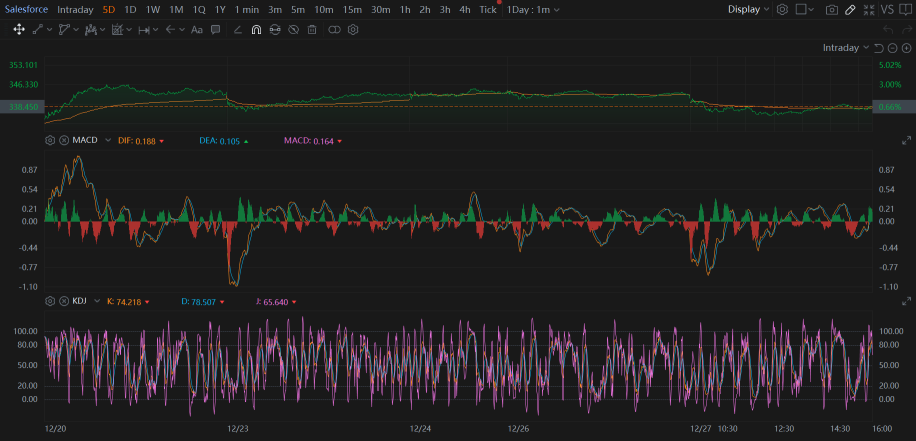Add a comment bubble annotation
916x441 pixels.
click(x=216, y=30)
